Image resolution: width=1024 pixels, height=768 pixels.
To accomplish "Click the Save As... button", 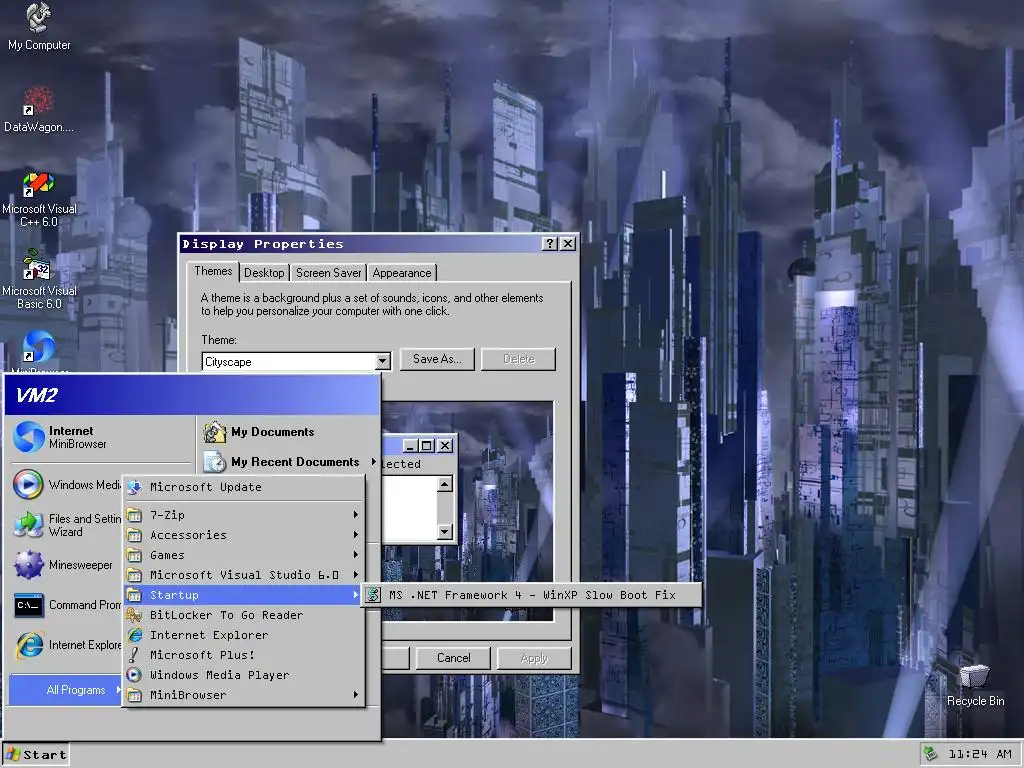I will coord(437,359).
